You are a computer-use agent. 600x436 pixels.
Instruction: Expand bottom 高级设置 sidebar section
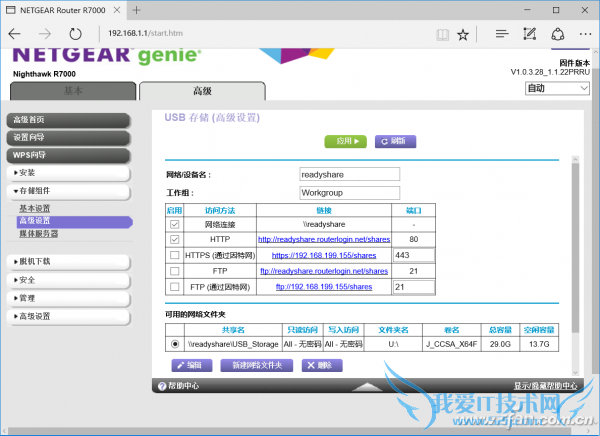click(69, 317)
